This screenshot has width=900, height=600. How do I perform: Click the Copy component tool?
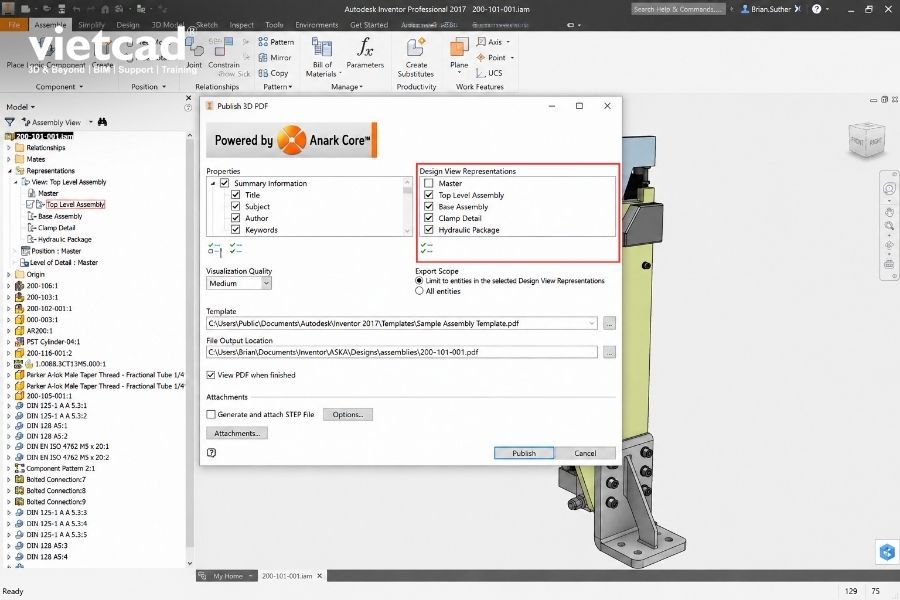273,73
